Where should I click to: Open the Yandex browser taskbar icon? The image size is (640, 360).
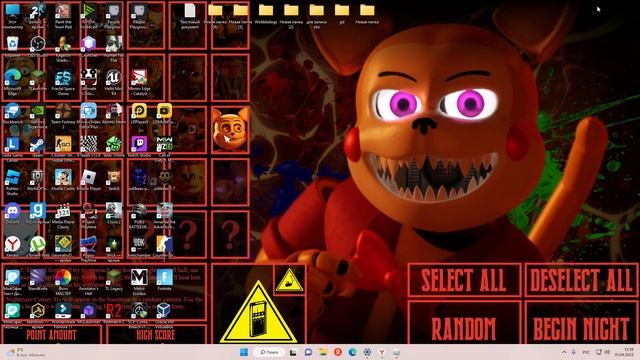(x=382, y=352)
